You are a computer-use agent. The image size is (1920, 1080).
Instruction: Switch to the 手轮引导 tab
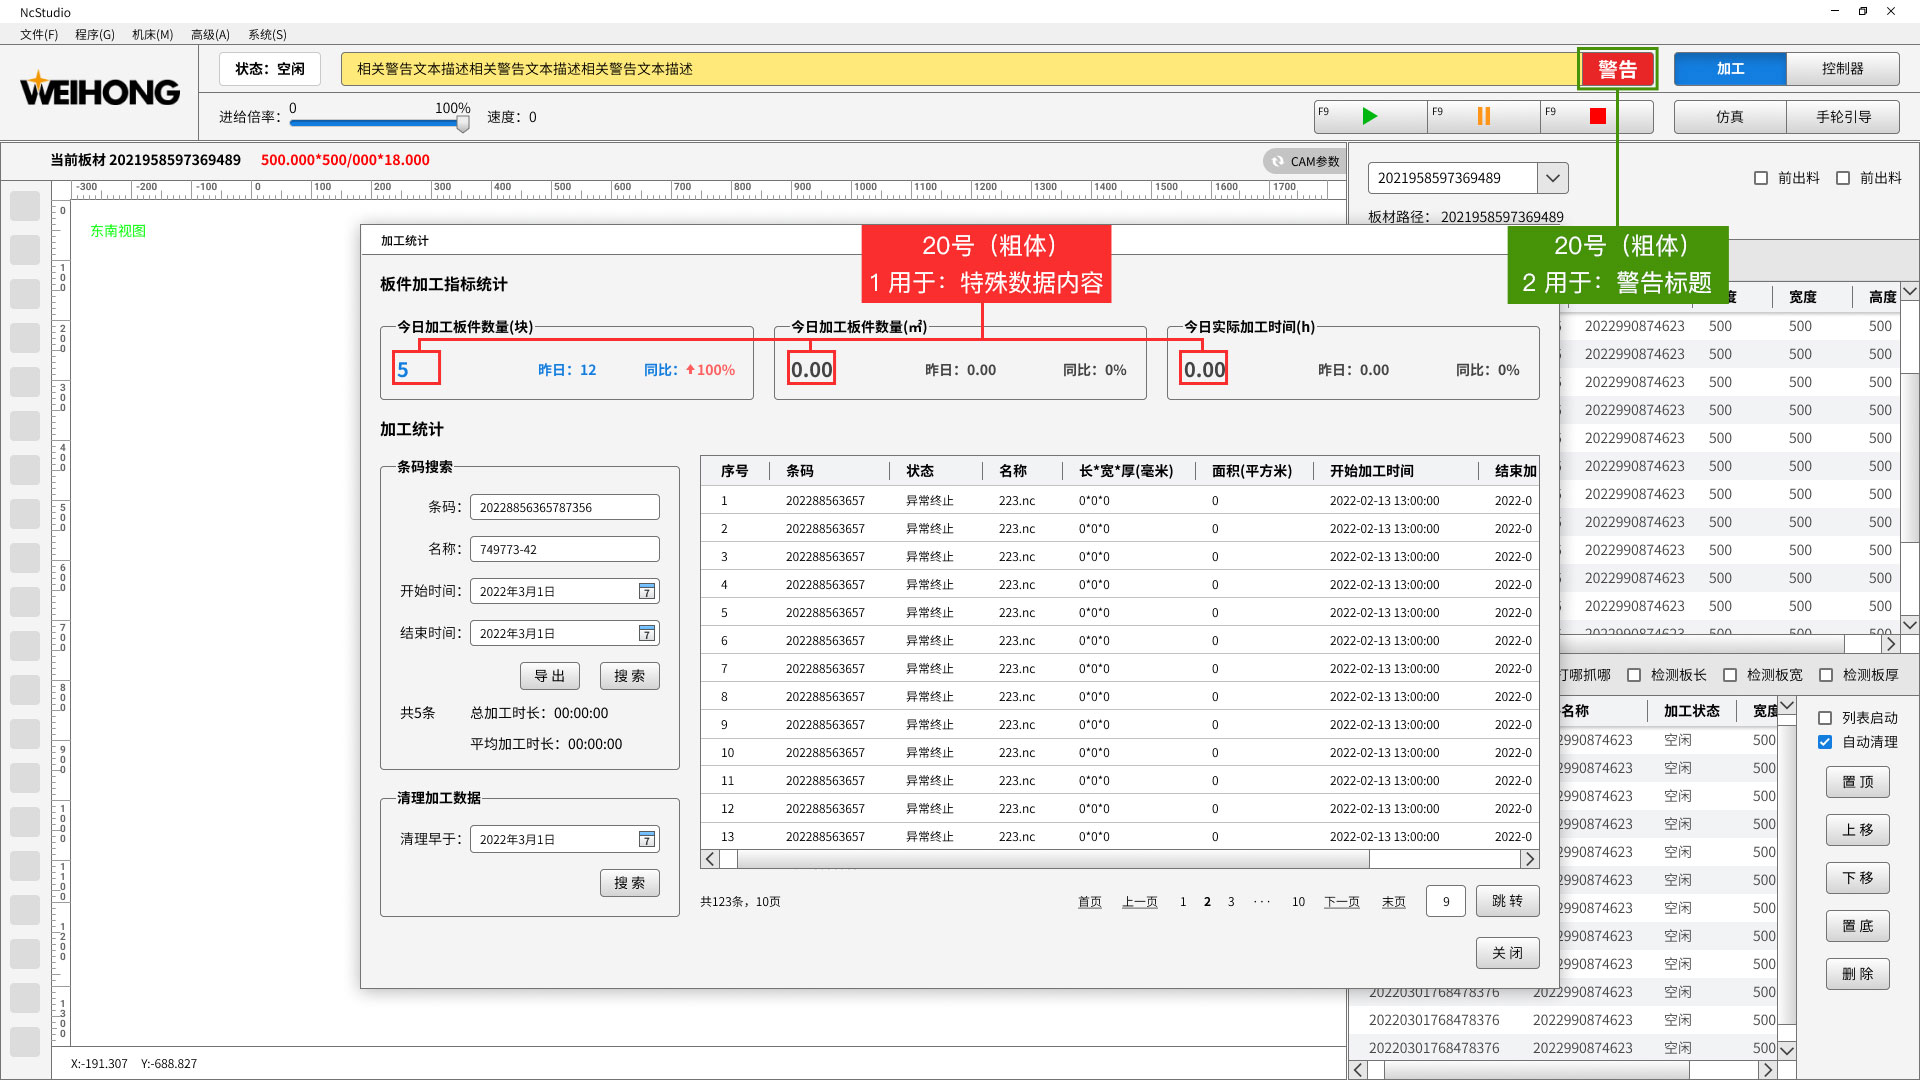(1842, 117)
